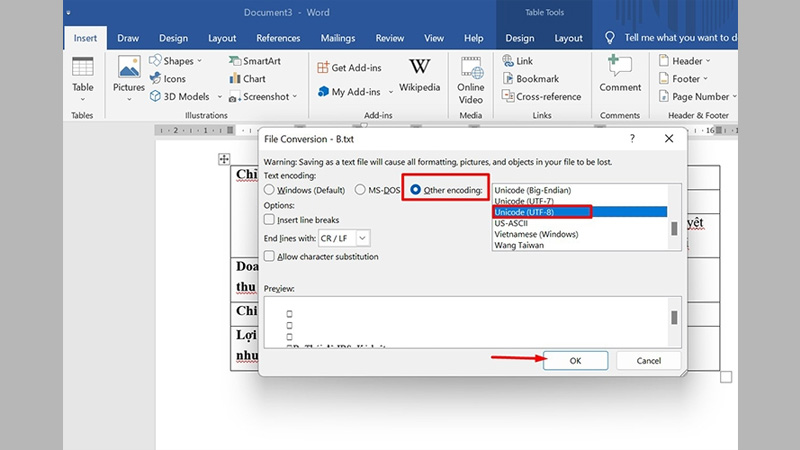This screenshot has width=800, height=450.
Task: Click the Pictures icon
Action: 129,67
